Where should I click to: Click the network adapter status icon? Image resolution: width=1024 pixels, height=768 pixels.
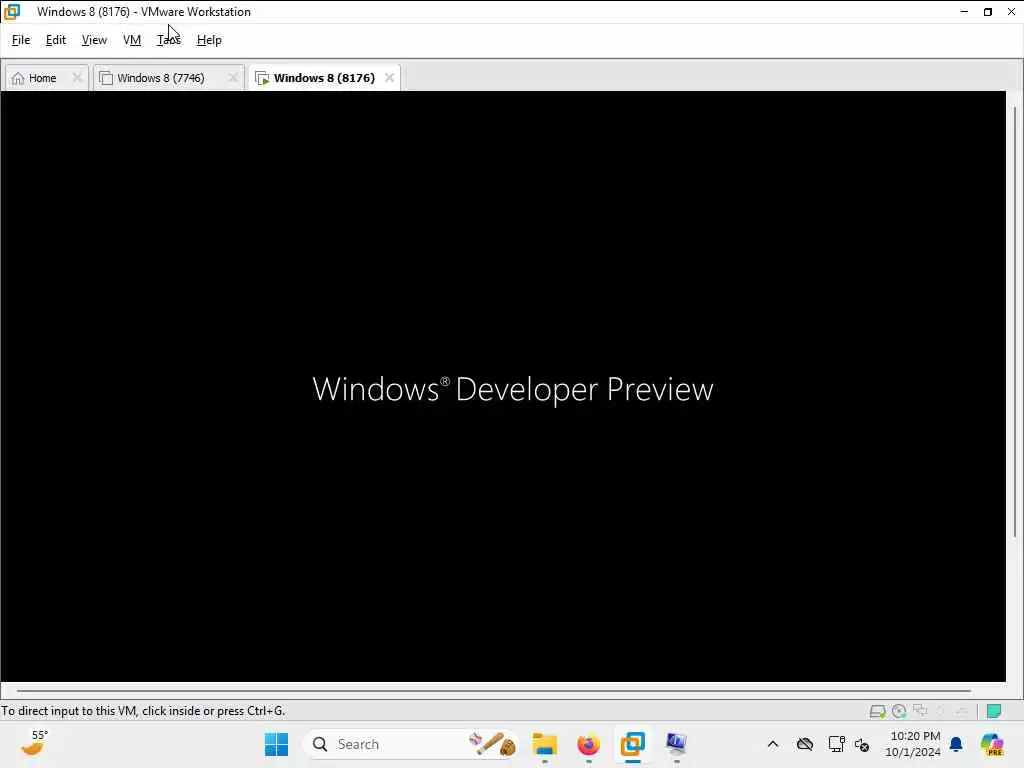click(920, 711)
